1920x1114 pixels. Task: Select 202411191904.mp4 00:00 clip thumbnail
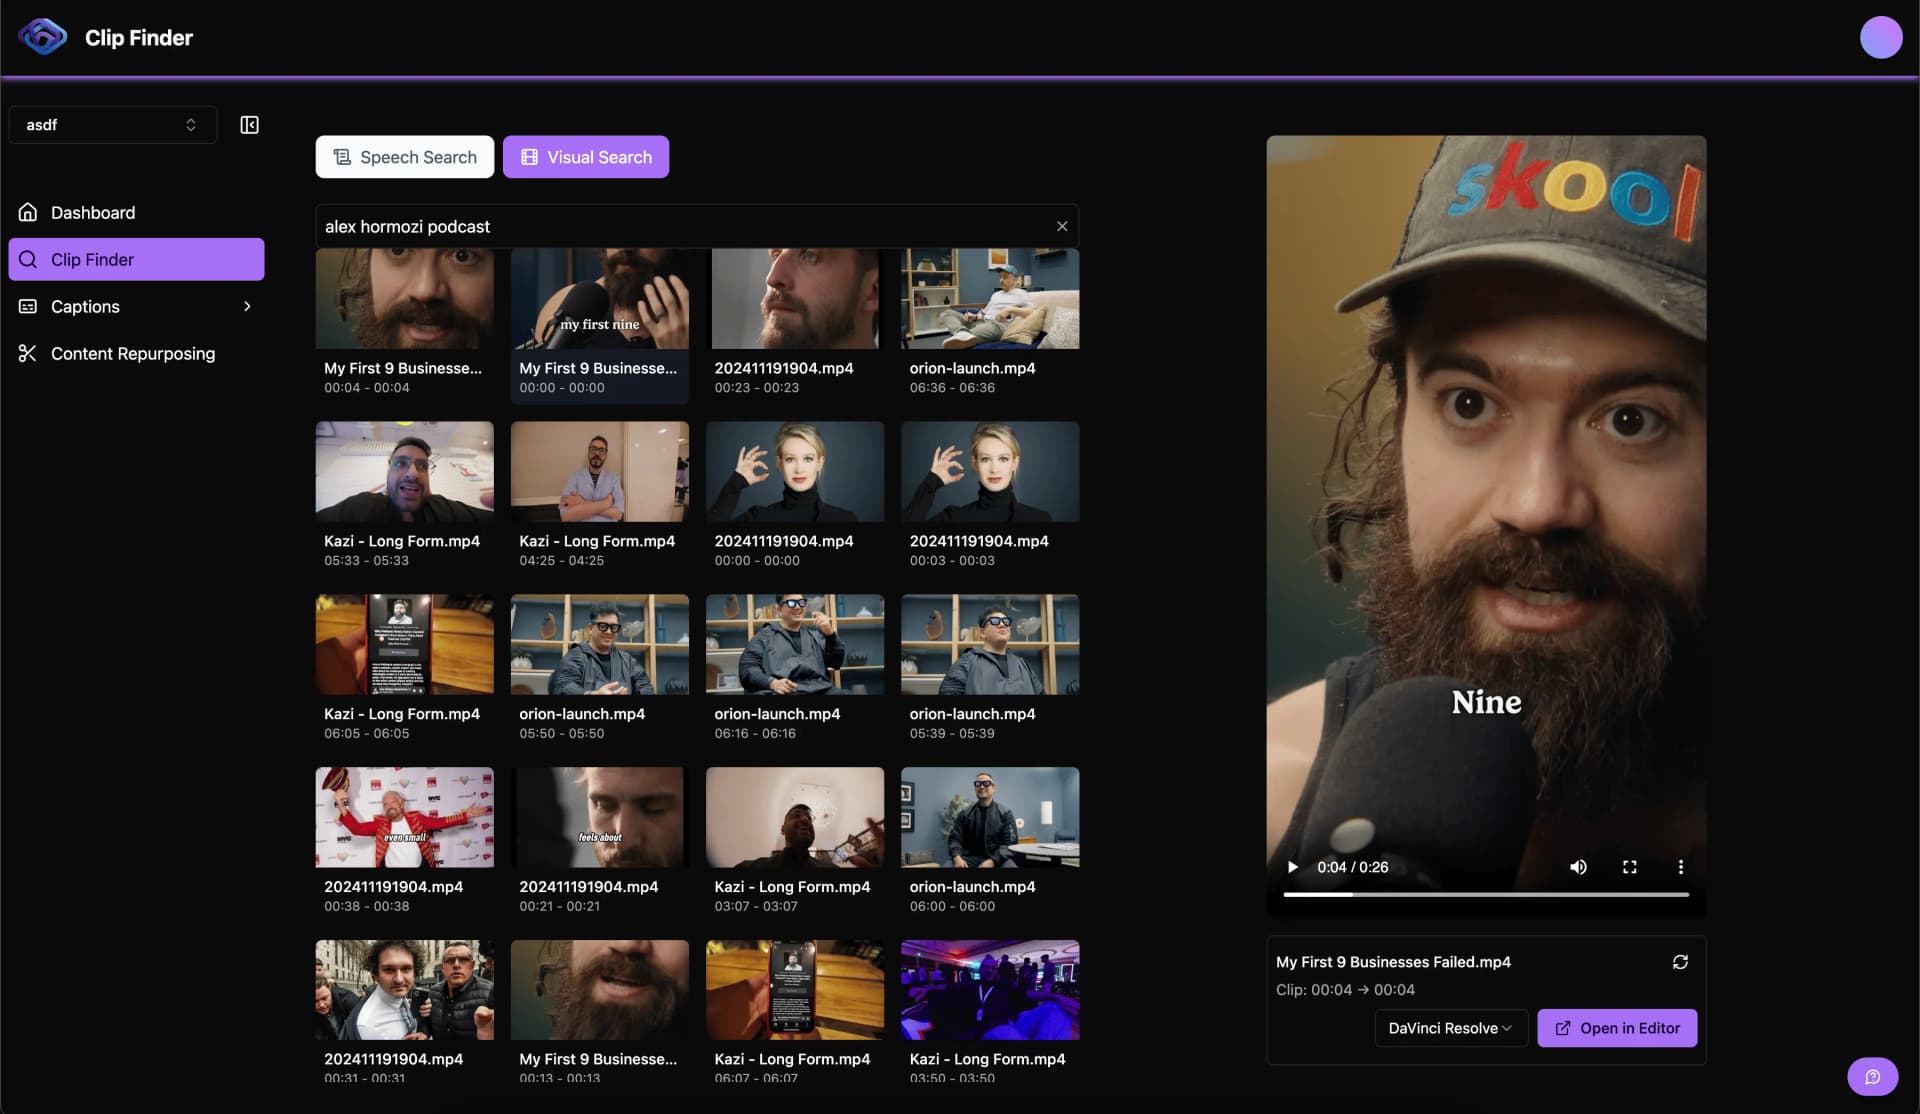click(x=795, y=471)
